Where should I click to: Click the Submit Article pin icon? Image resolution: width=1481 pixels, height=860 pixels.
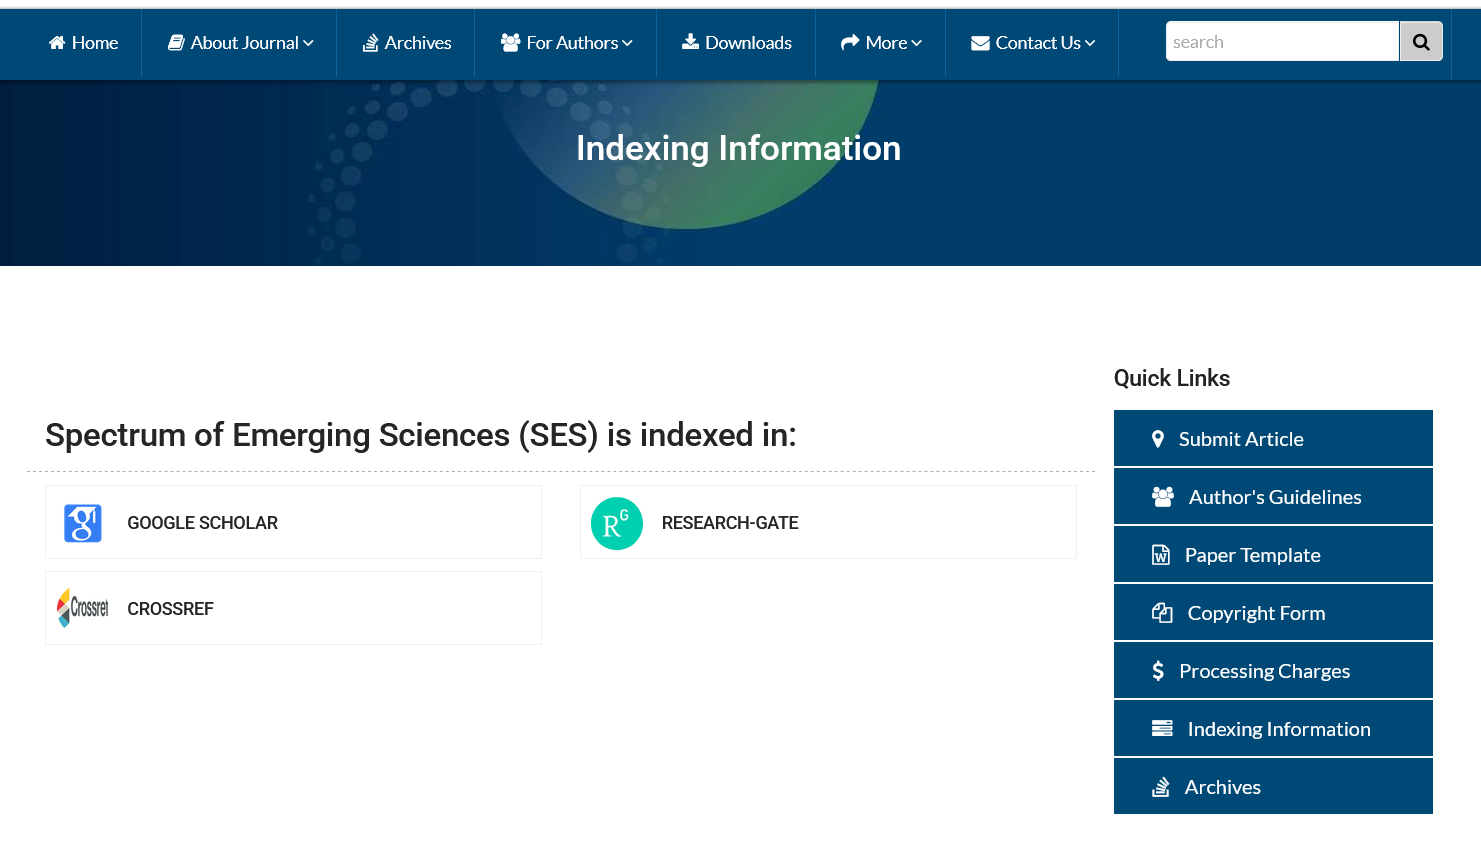[1158, 439]
